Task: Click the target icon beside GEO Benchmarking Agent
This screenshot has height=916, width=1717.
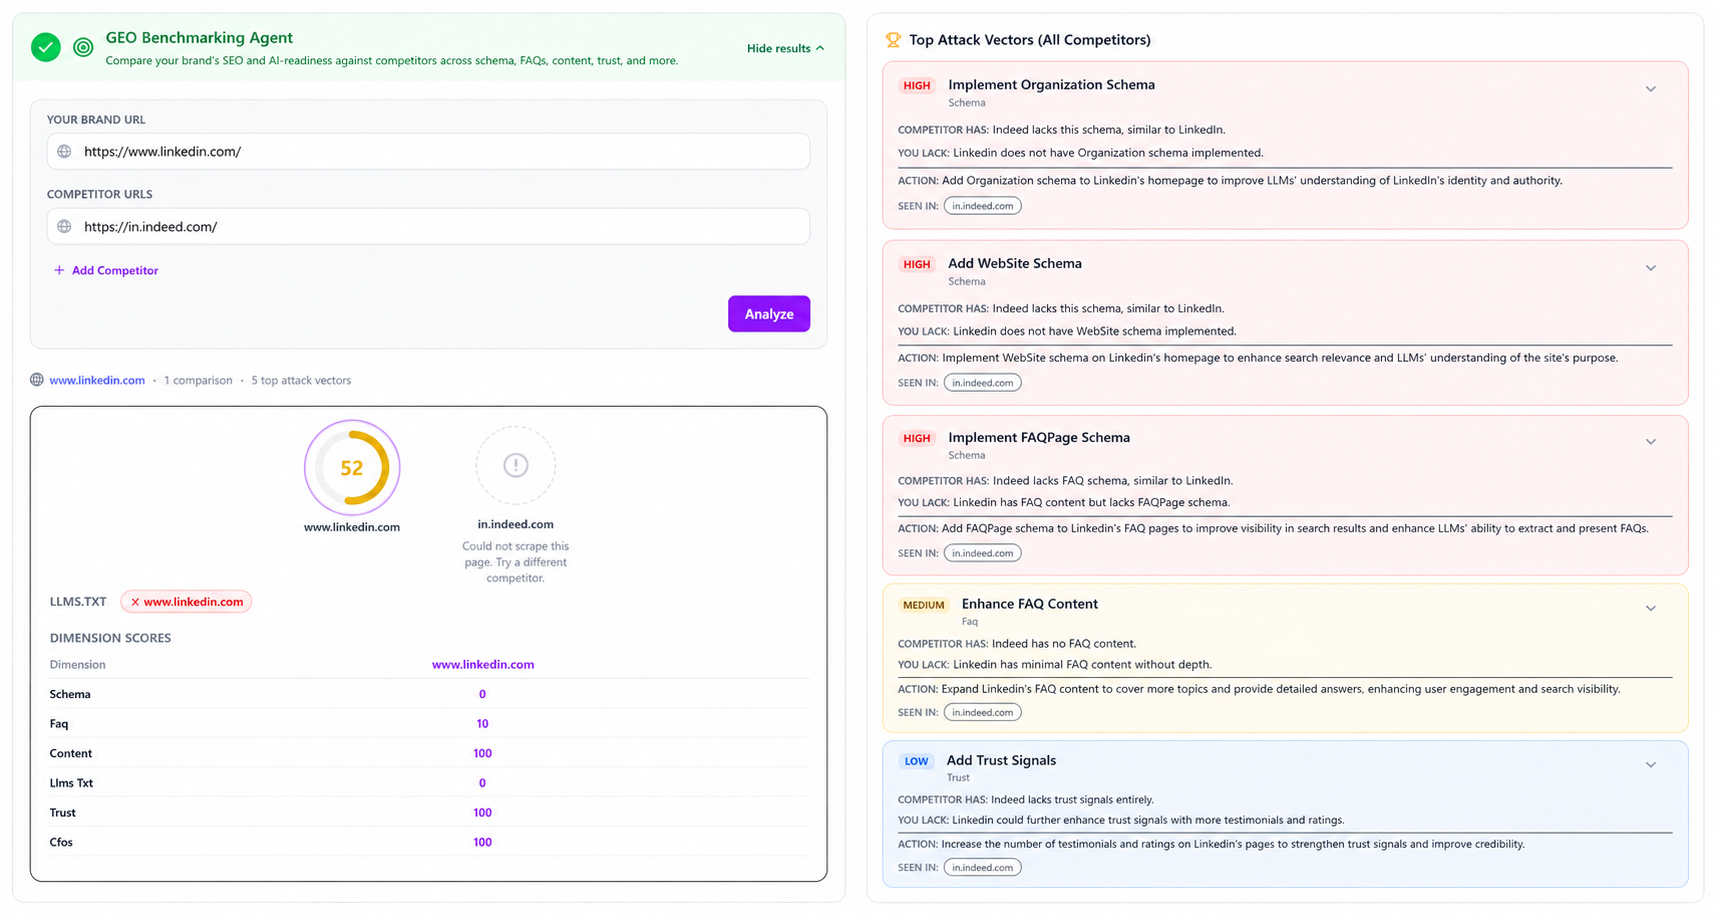Action: pos(84,47)
